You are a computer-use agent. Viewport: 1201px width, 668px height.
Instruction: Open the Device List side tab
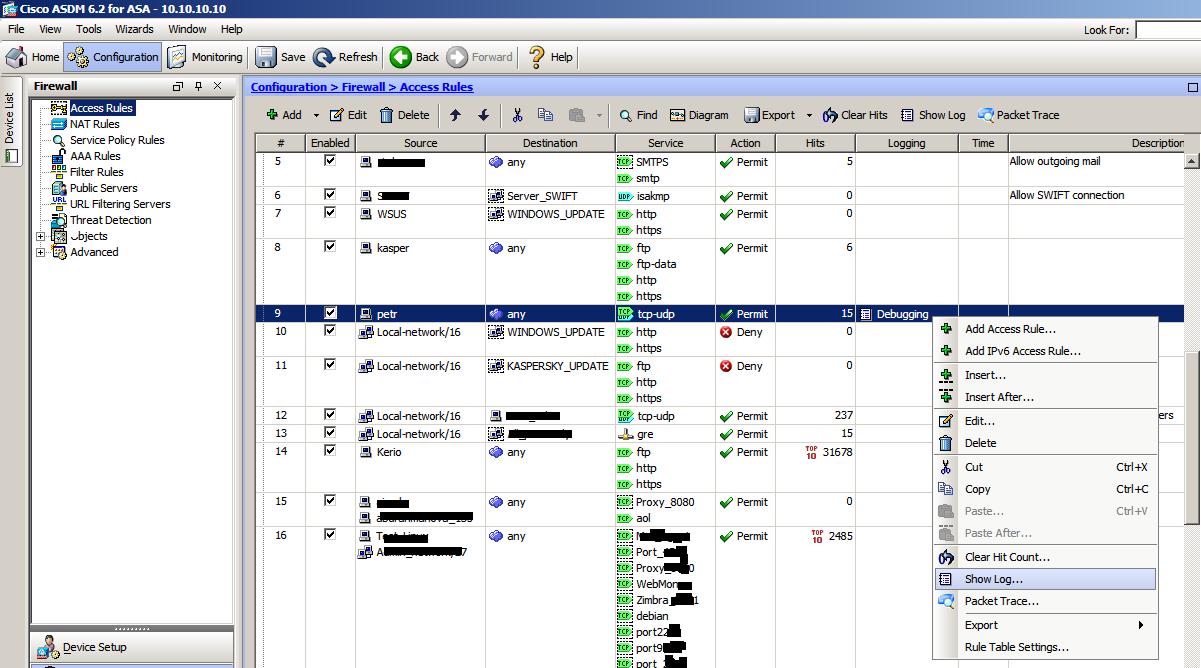coord(10,120)
